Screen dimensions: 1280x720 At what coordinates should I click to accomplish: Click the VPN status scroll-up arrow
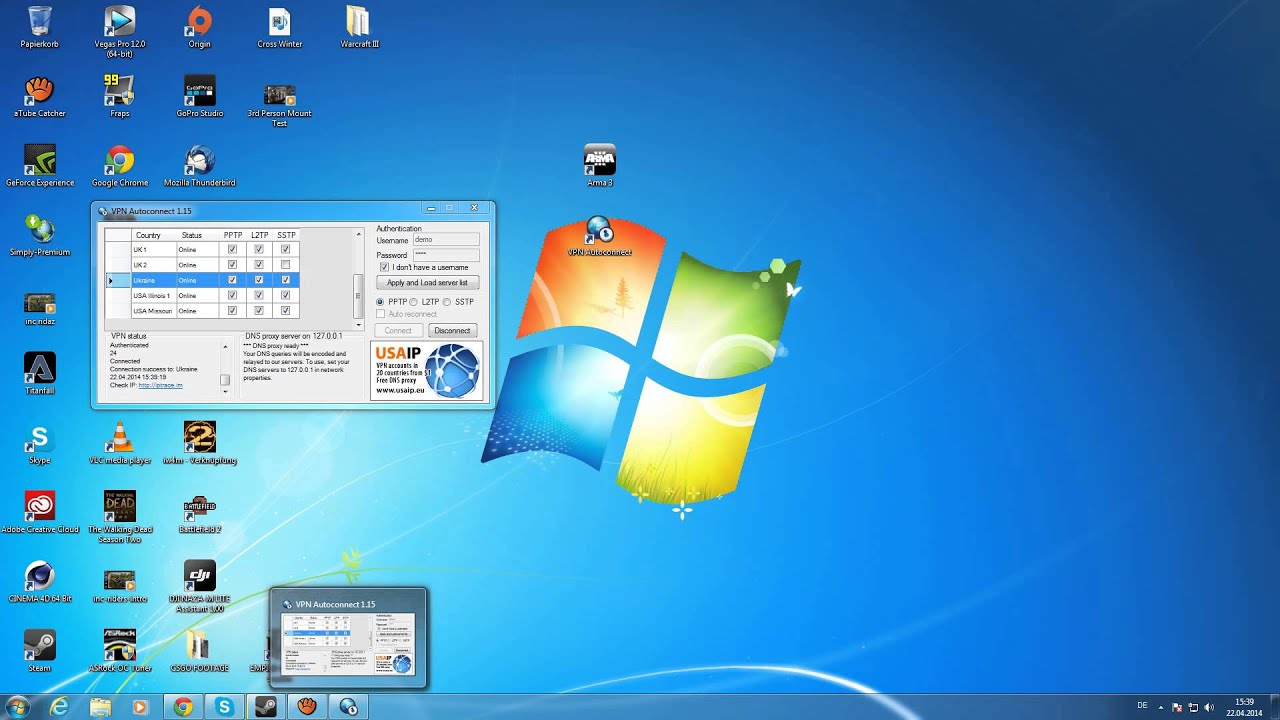coord(225,347)
